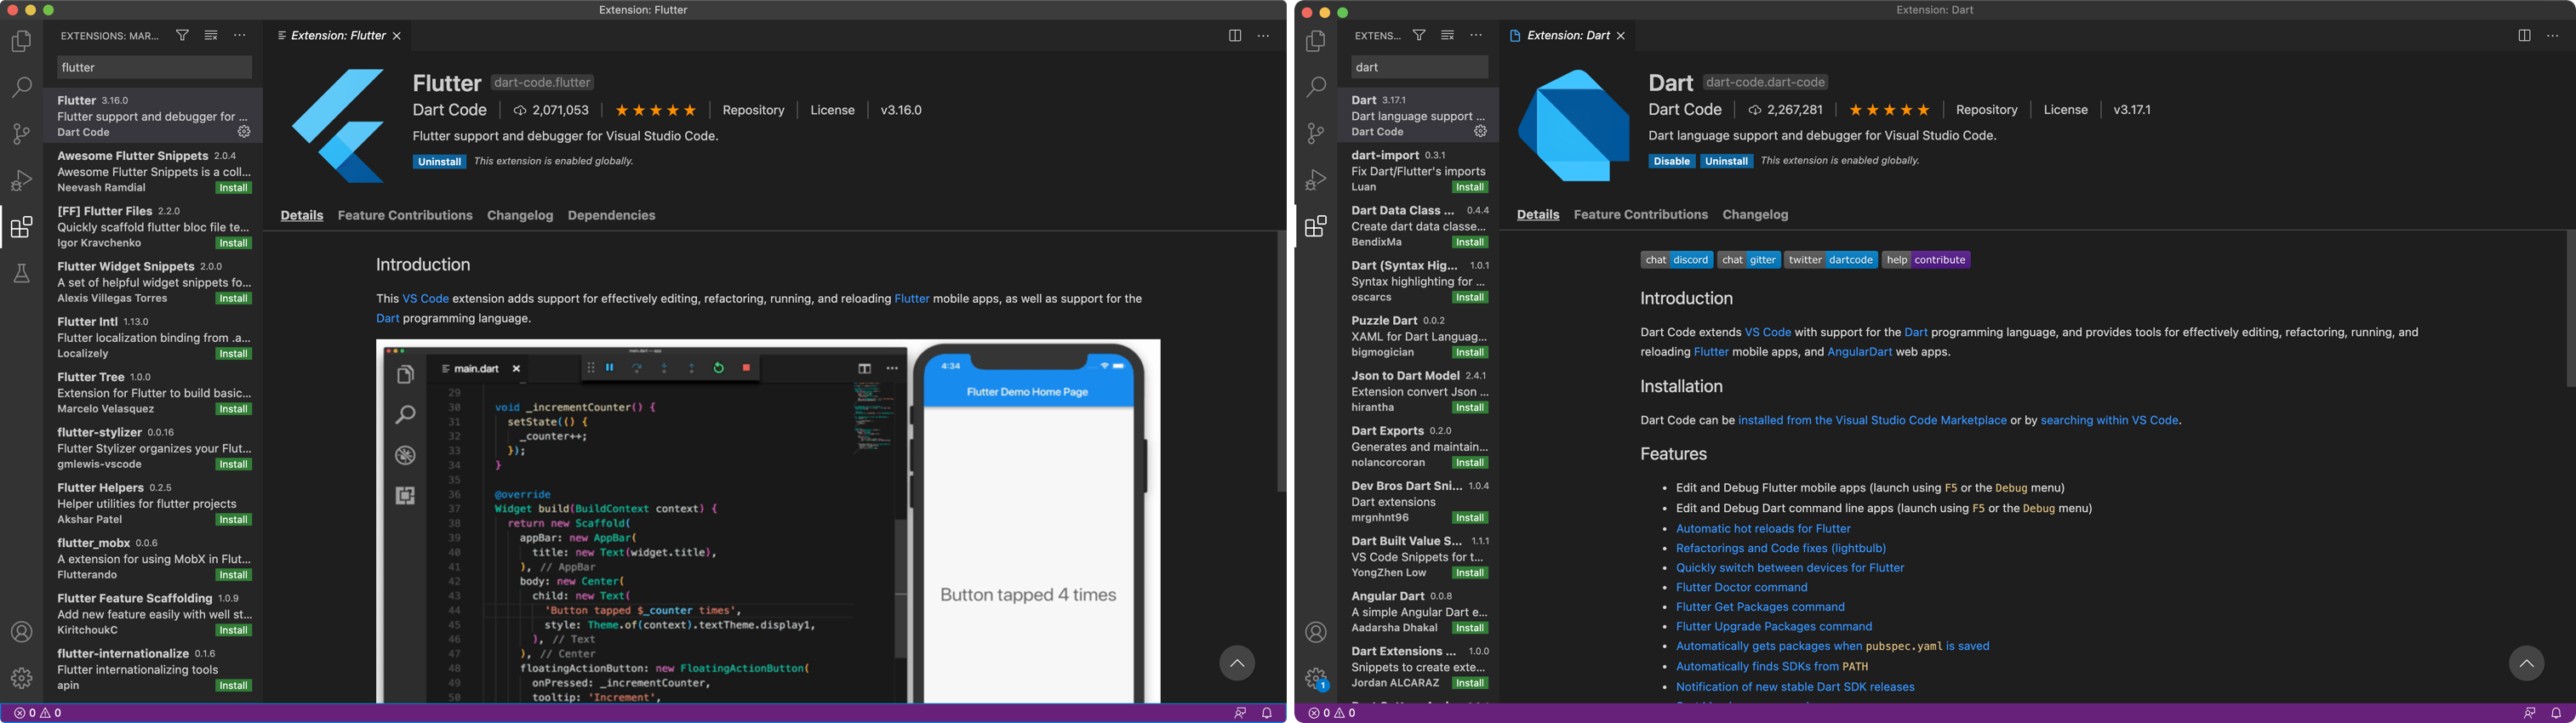Open Run and Debug in Dart window

click(x=1316, y=180)
